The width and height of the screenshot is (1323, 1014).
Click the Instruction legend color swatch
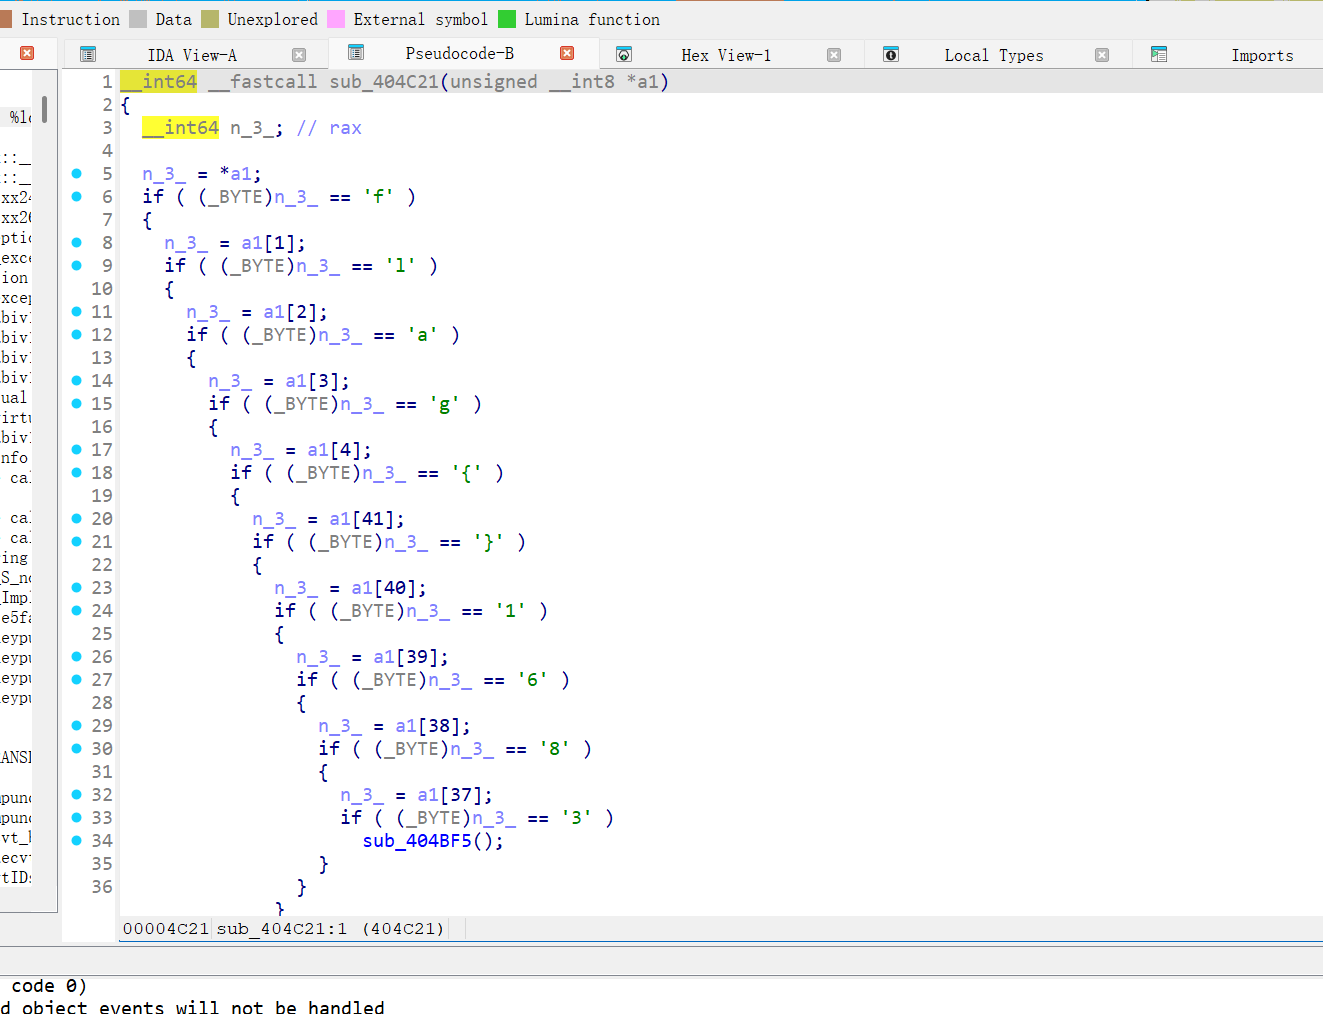[6, 19]
